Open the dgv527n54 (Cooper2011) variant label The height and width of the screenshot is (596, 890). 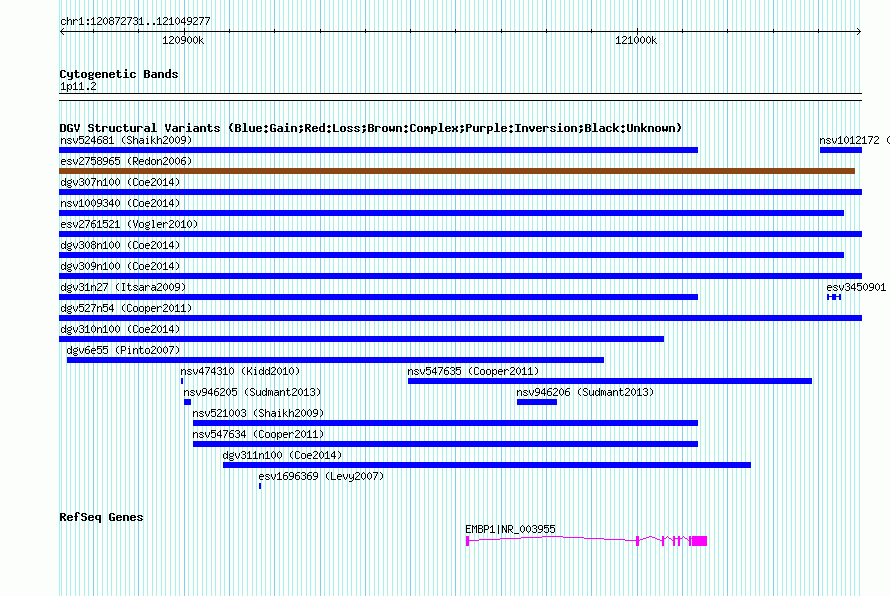pyautogui.click(x=126, y=308)
